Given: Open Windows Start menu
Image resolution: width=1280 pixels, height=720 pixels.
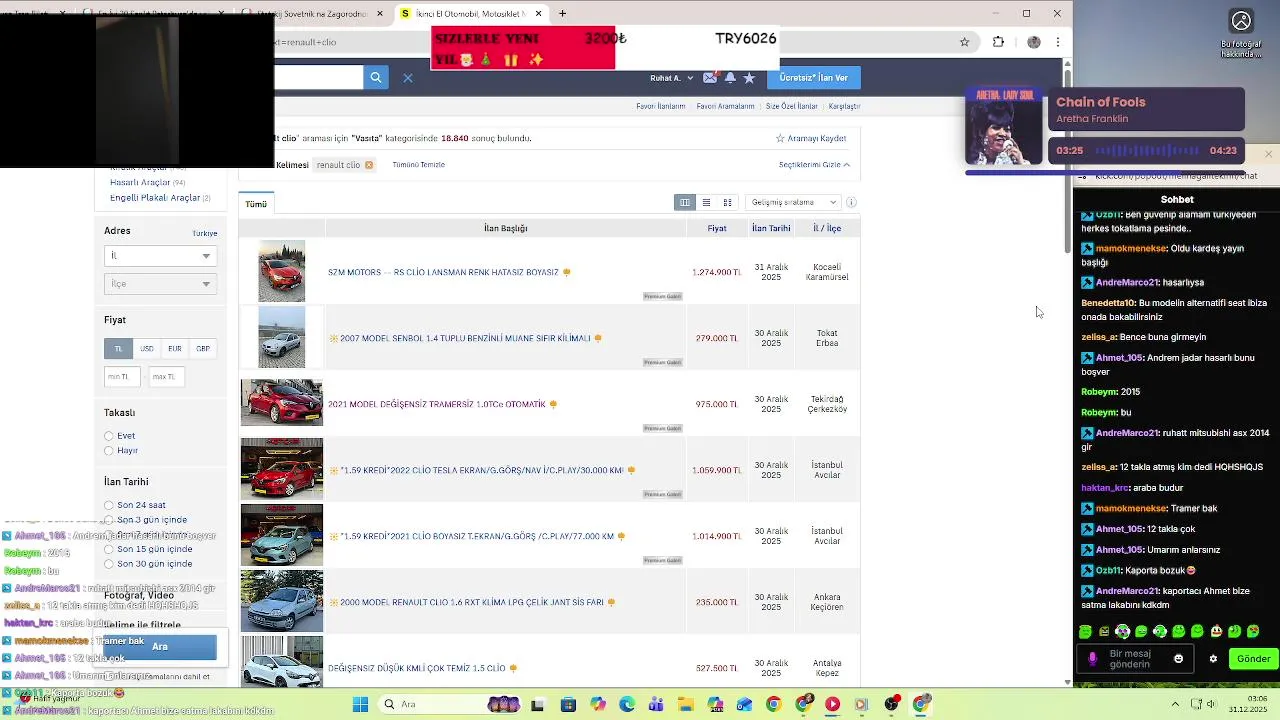Looking at the screenshot, I should point(360,704).
